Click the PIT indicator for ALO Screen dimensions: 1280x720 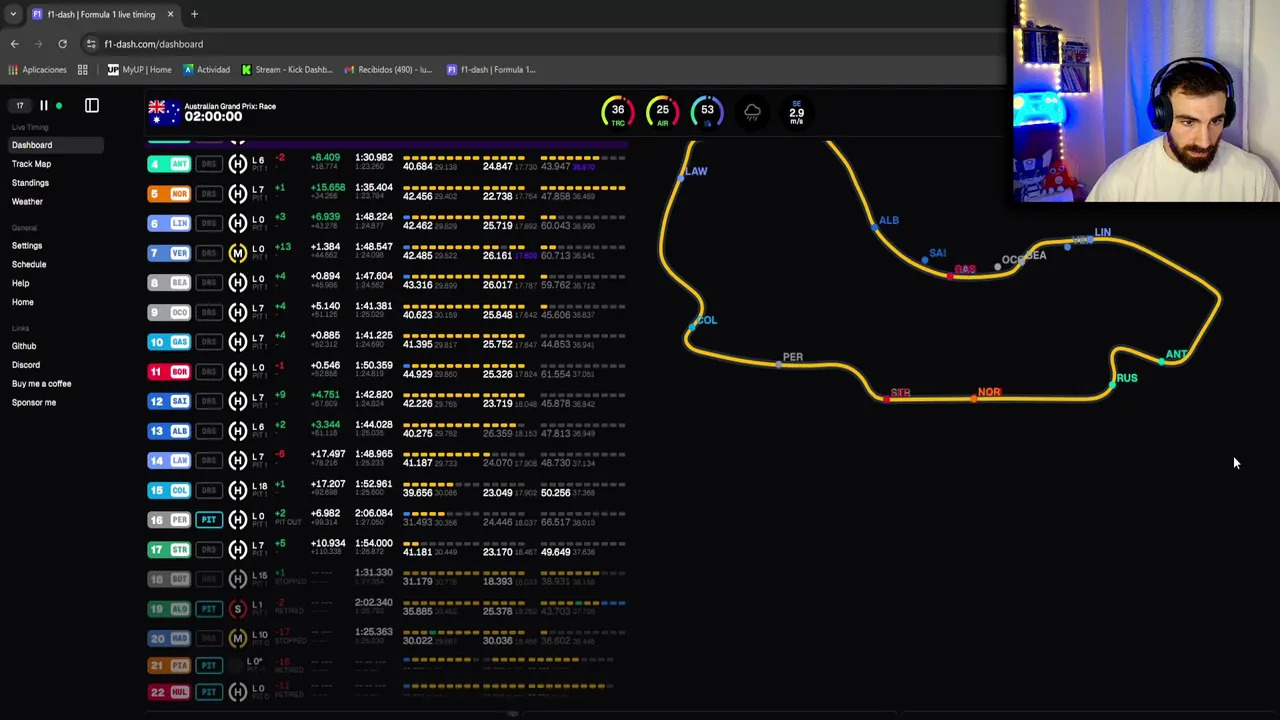pyautogui.click(x=209, y=608)
